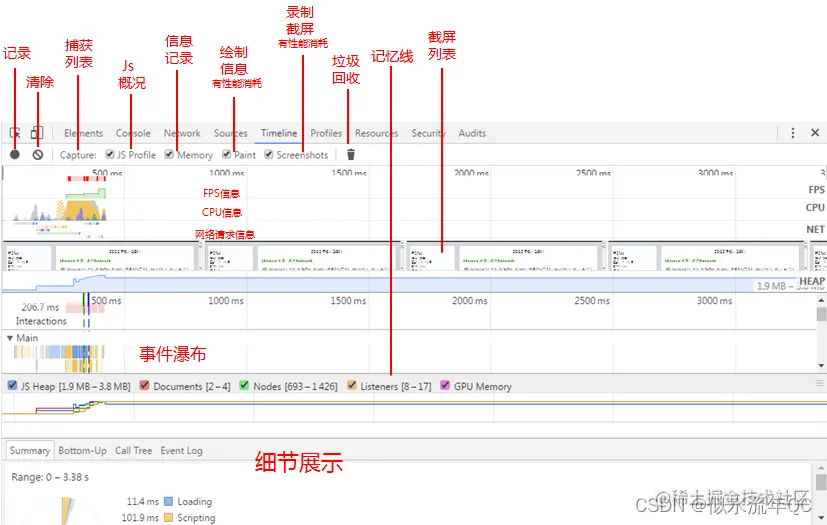Clear the timeline recording
The width and height of the screenshot is (827, 525).
point(37,155)
